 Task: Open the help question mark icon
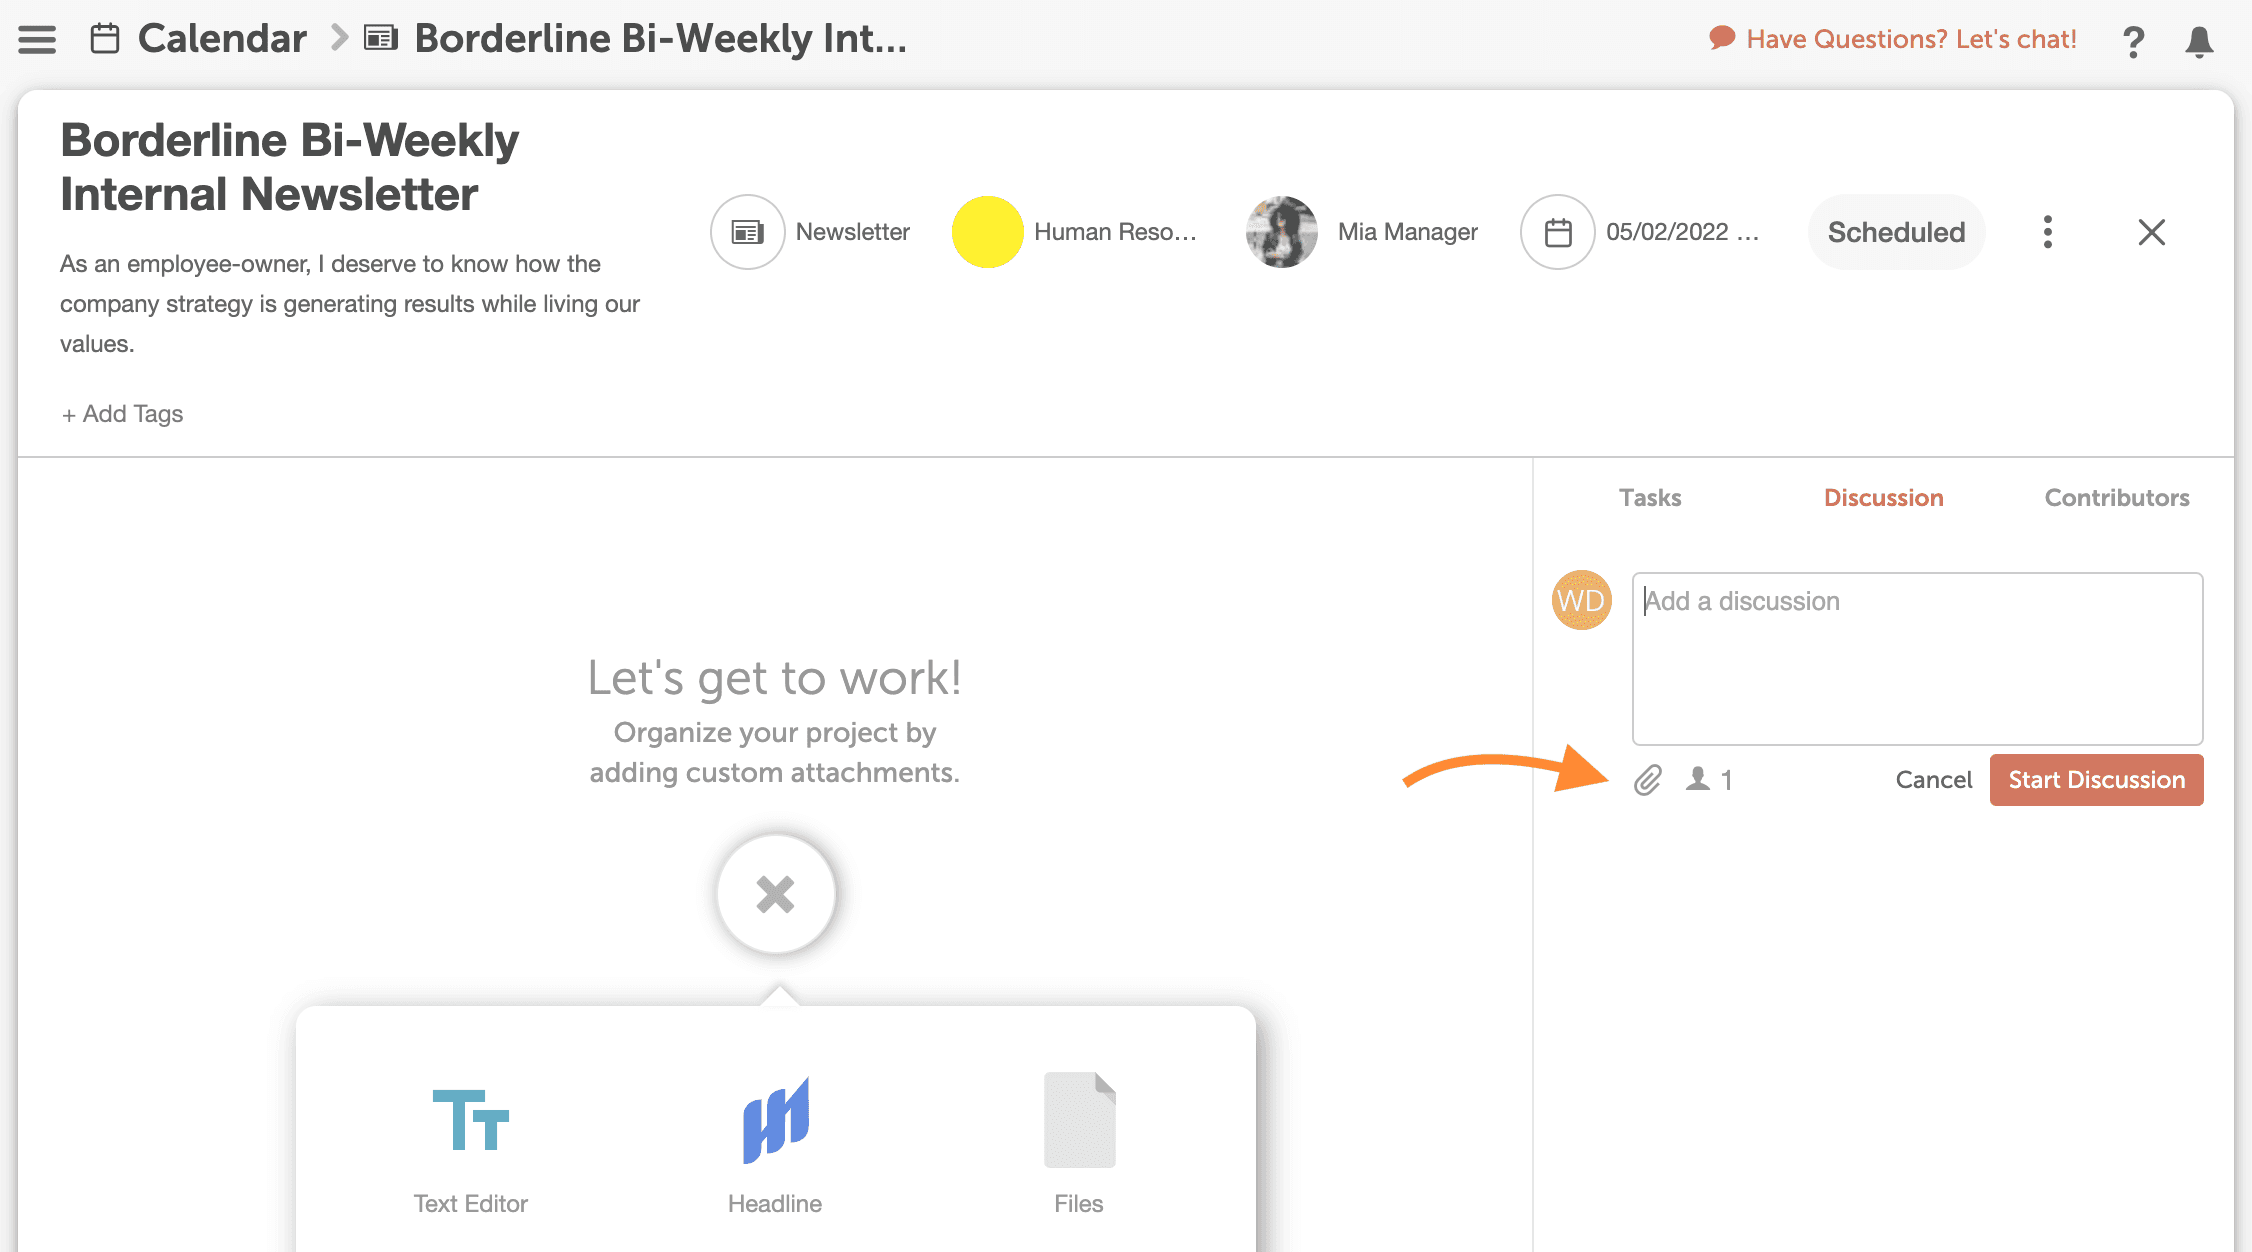coord(2133,41)
